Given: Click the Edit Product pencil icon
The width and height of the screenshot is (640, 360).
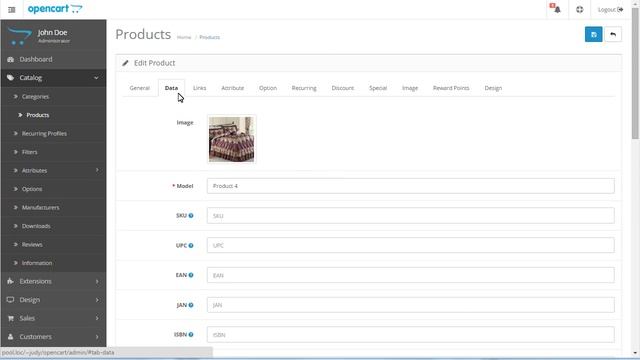Looking at the screenshot, I should pyautogui.click(x=125, y=63).
